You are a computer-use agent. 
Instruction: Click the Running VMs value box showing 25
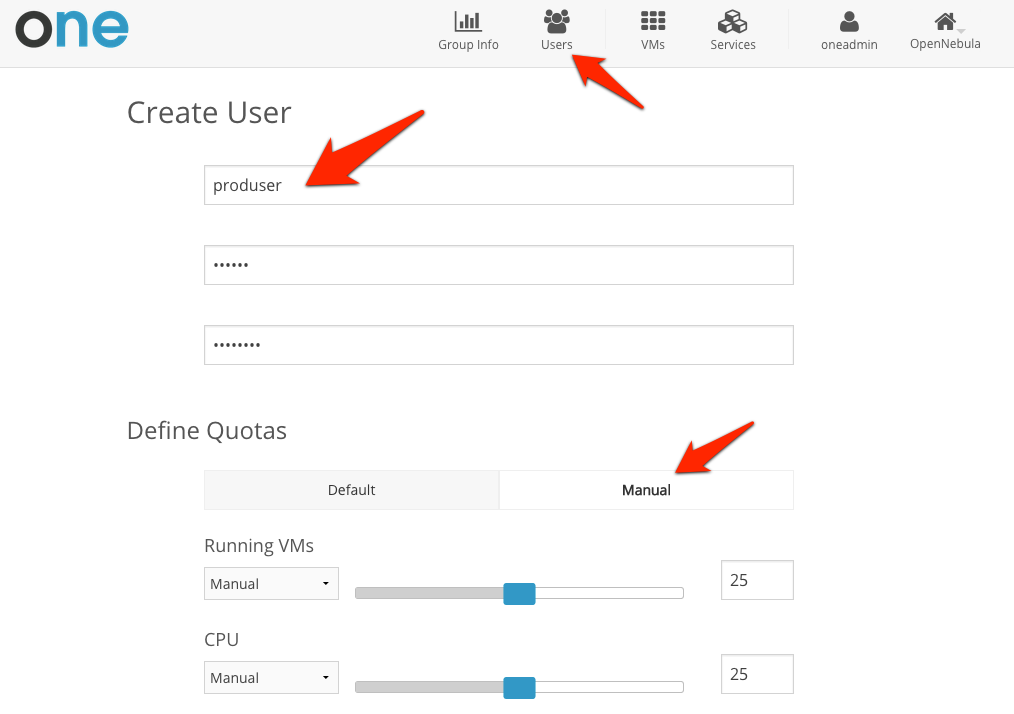pyautogui.click(x=757, y=580)
